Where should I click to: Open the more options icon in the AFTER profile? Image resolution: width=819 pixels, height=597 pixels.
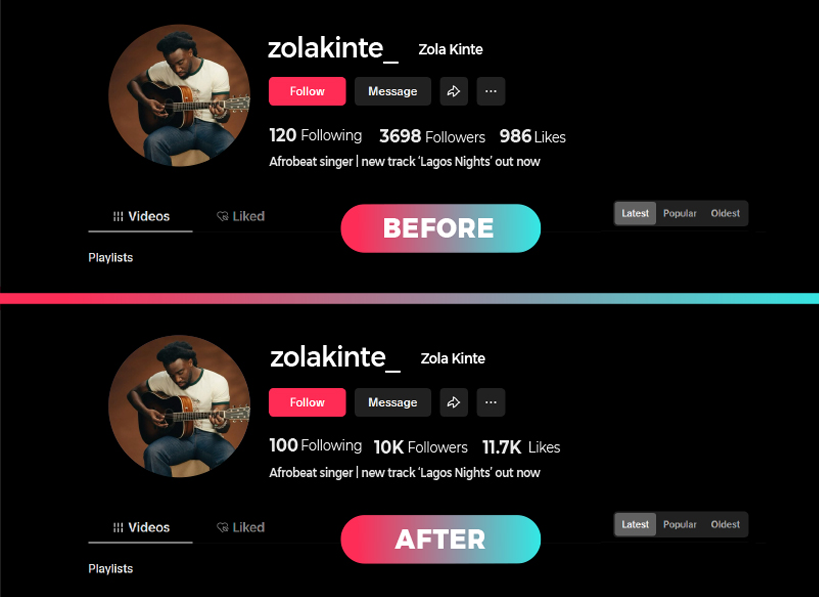pos(490,402)
